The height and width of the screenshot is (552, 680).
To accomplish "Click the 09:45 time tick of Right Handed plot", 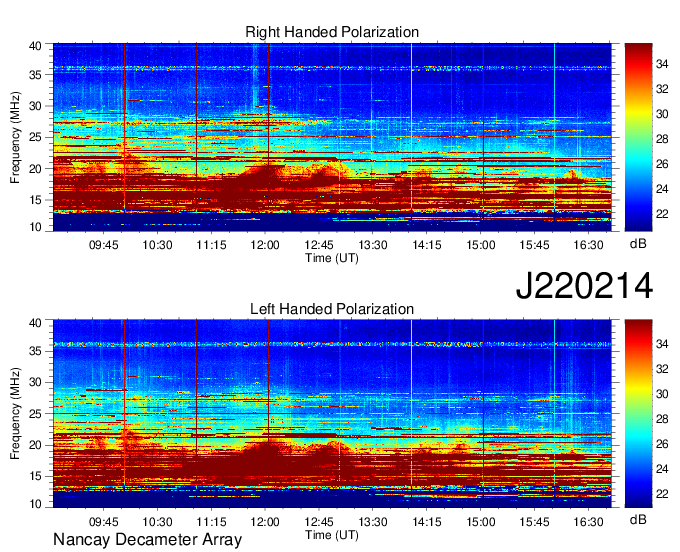I will coord(104,245).
